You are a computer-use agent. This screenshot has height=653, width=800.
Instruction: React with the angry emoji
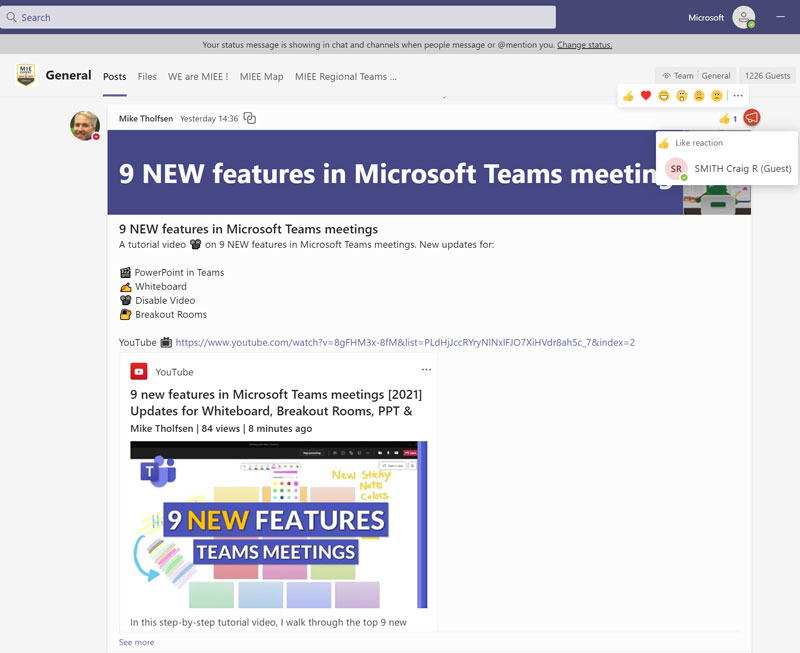(x=717, y=95)
